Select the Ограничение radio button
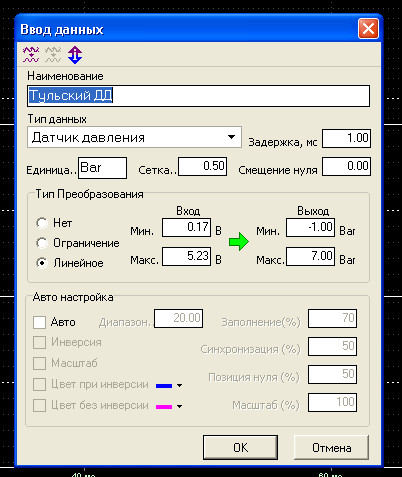 point(42,243)
